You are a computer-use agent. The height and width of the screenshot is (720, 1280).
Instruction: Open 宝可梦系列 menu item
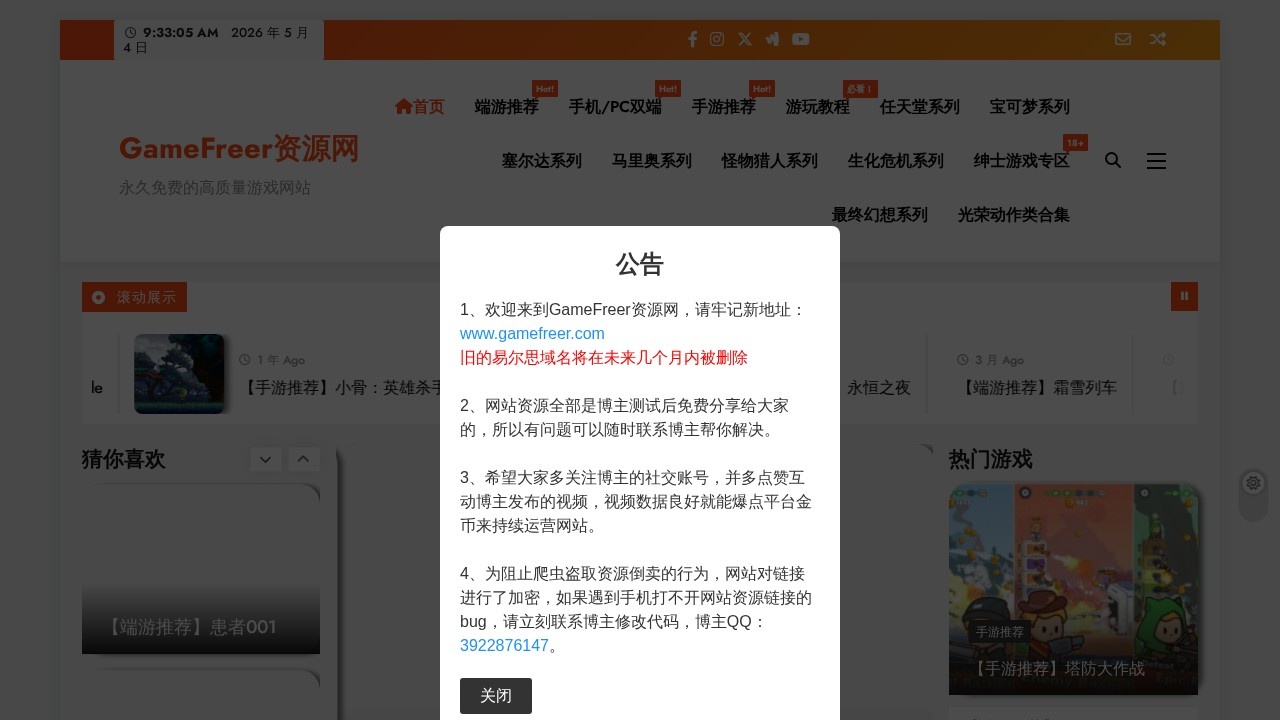tap(1030, 107)
